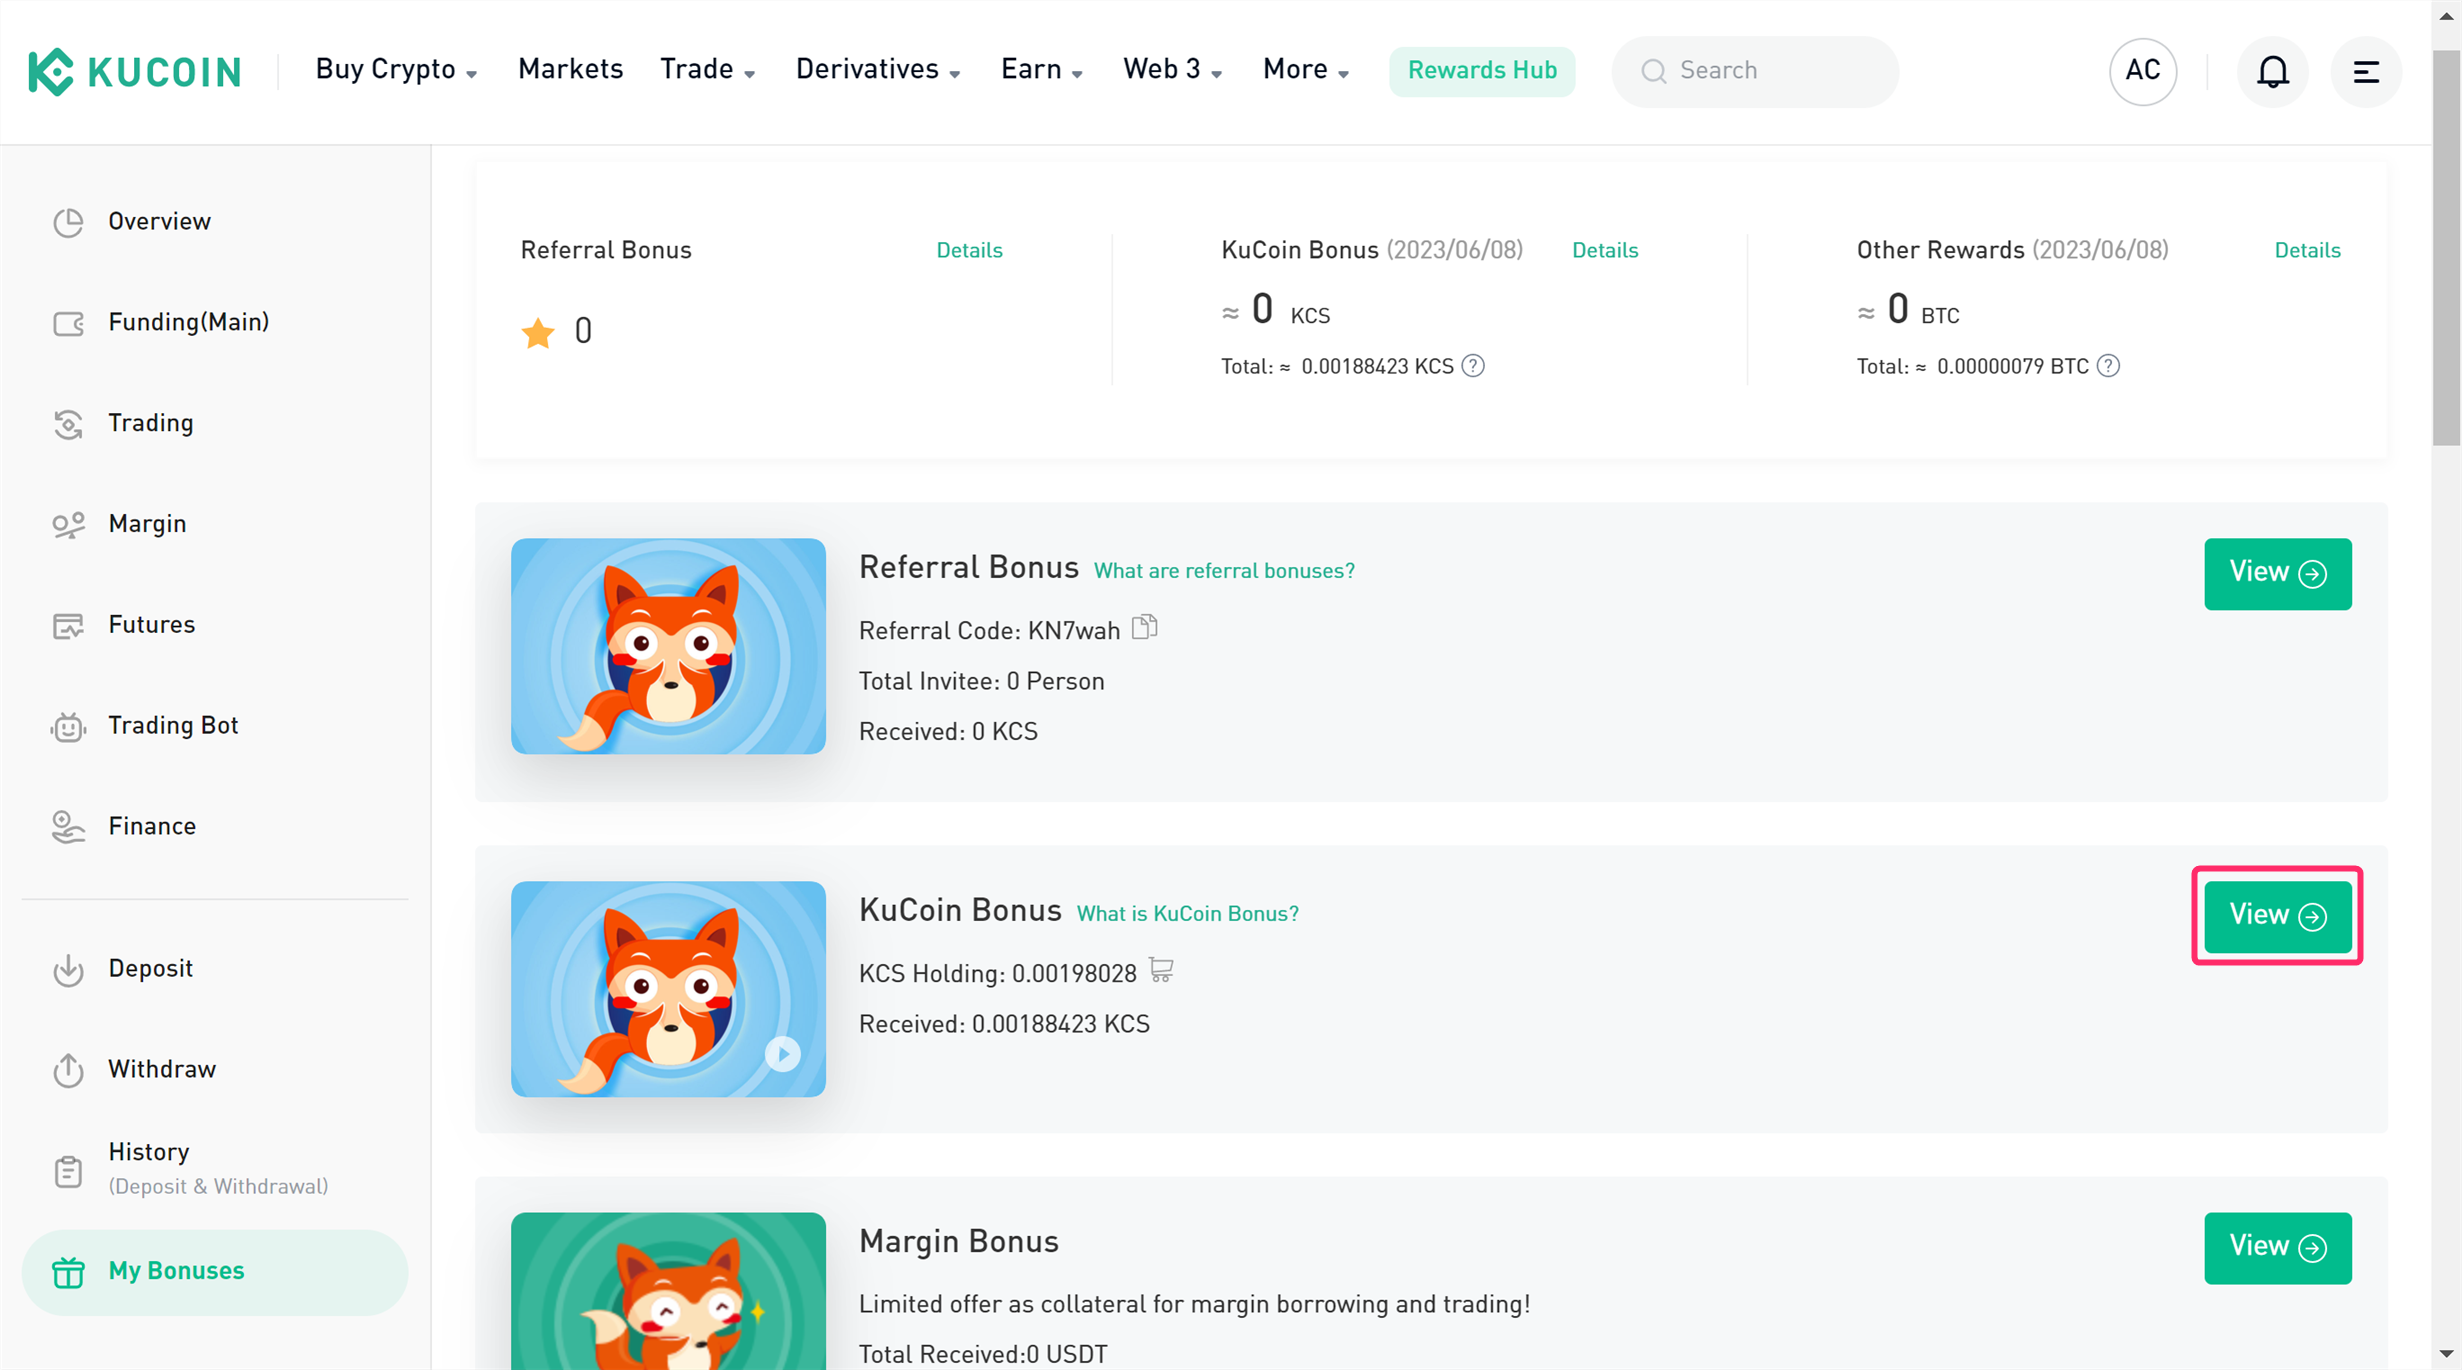The height and width of the screenshot is (1370, 2462).
Task: Open Referral Bonus Details link
Action: 968,251
